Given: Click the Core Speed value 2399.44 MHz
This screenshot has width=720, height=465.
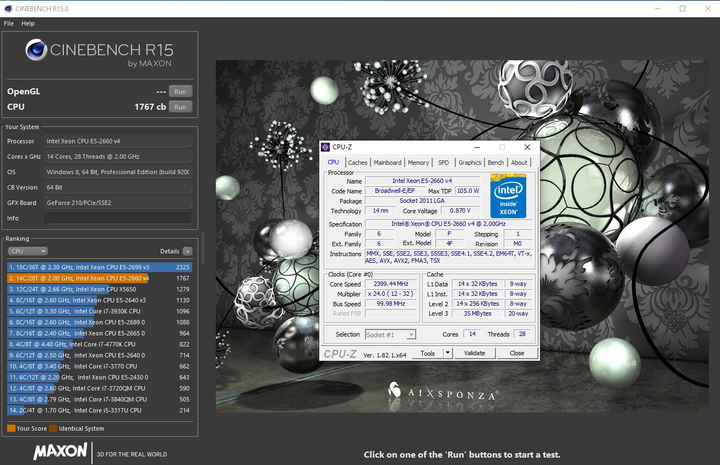Looking at the screenshot, I should point(391,284).
